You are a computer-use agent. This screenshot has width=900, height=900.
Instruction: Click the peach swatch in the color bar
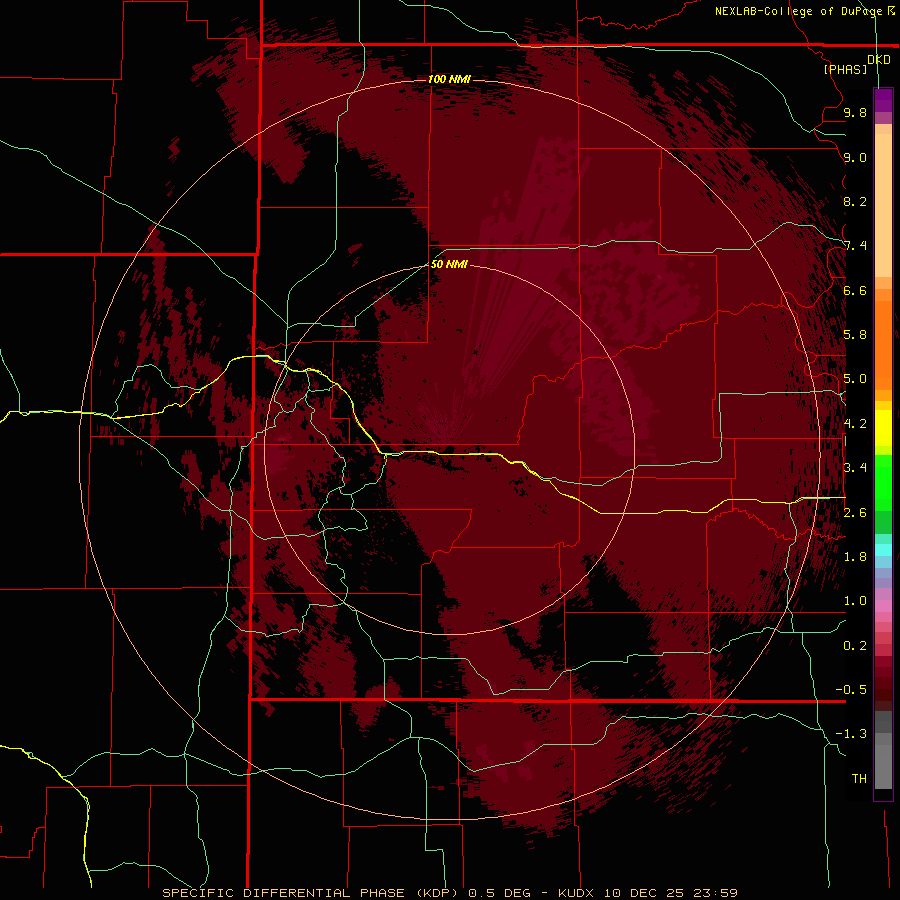click(883, 205)
